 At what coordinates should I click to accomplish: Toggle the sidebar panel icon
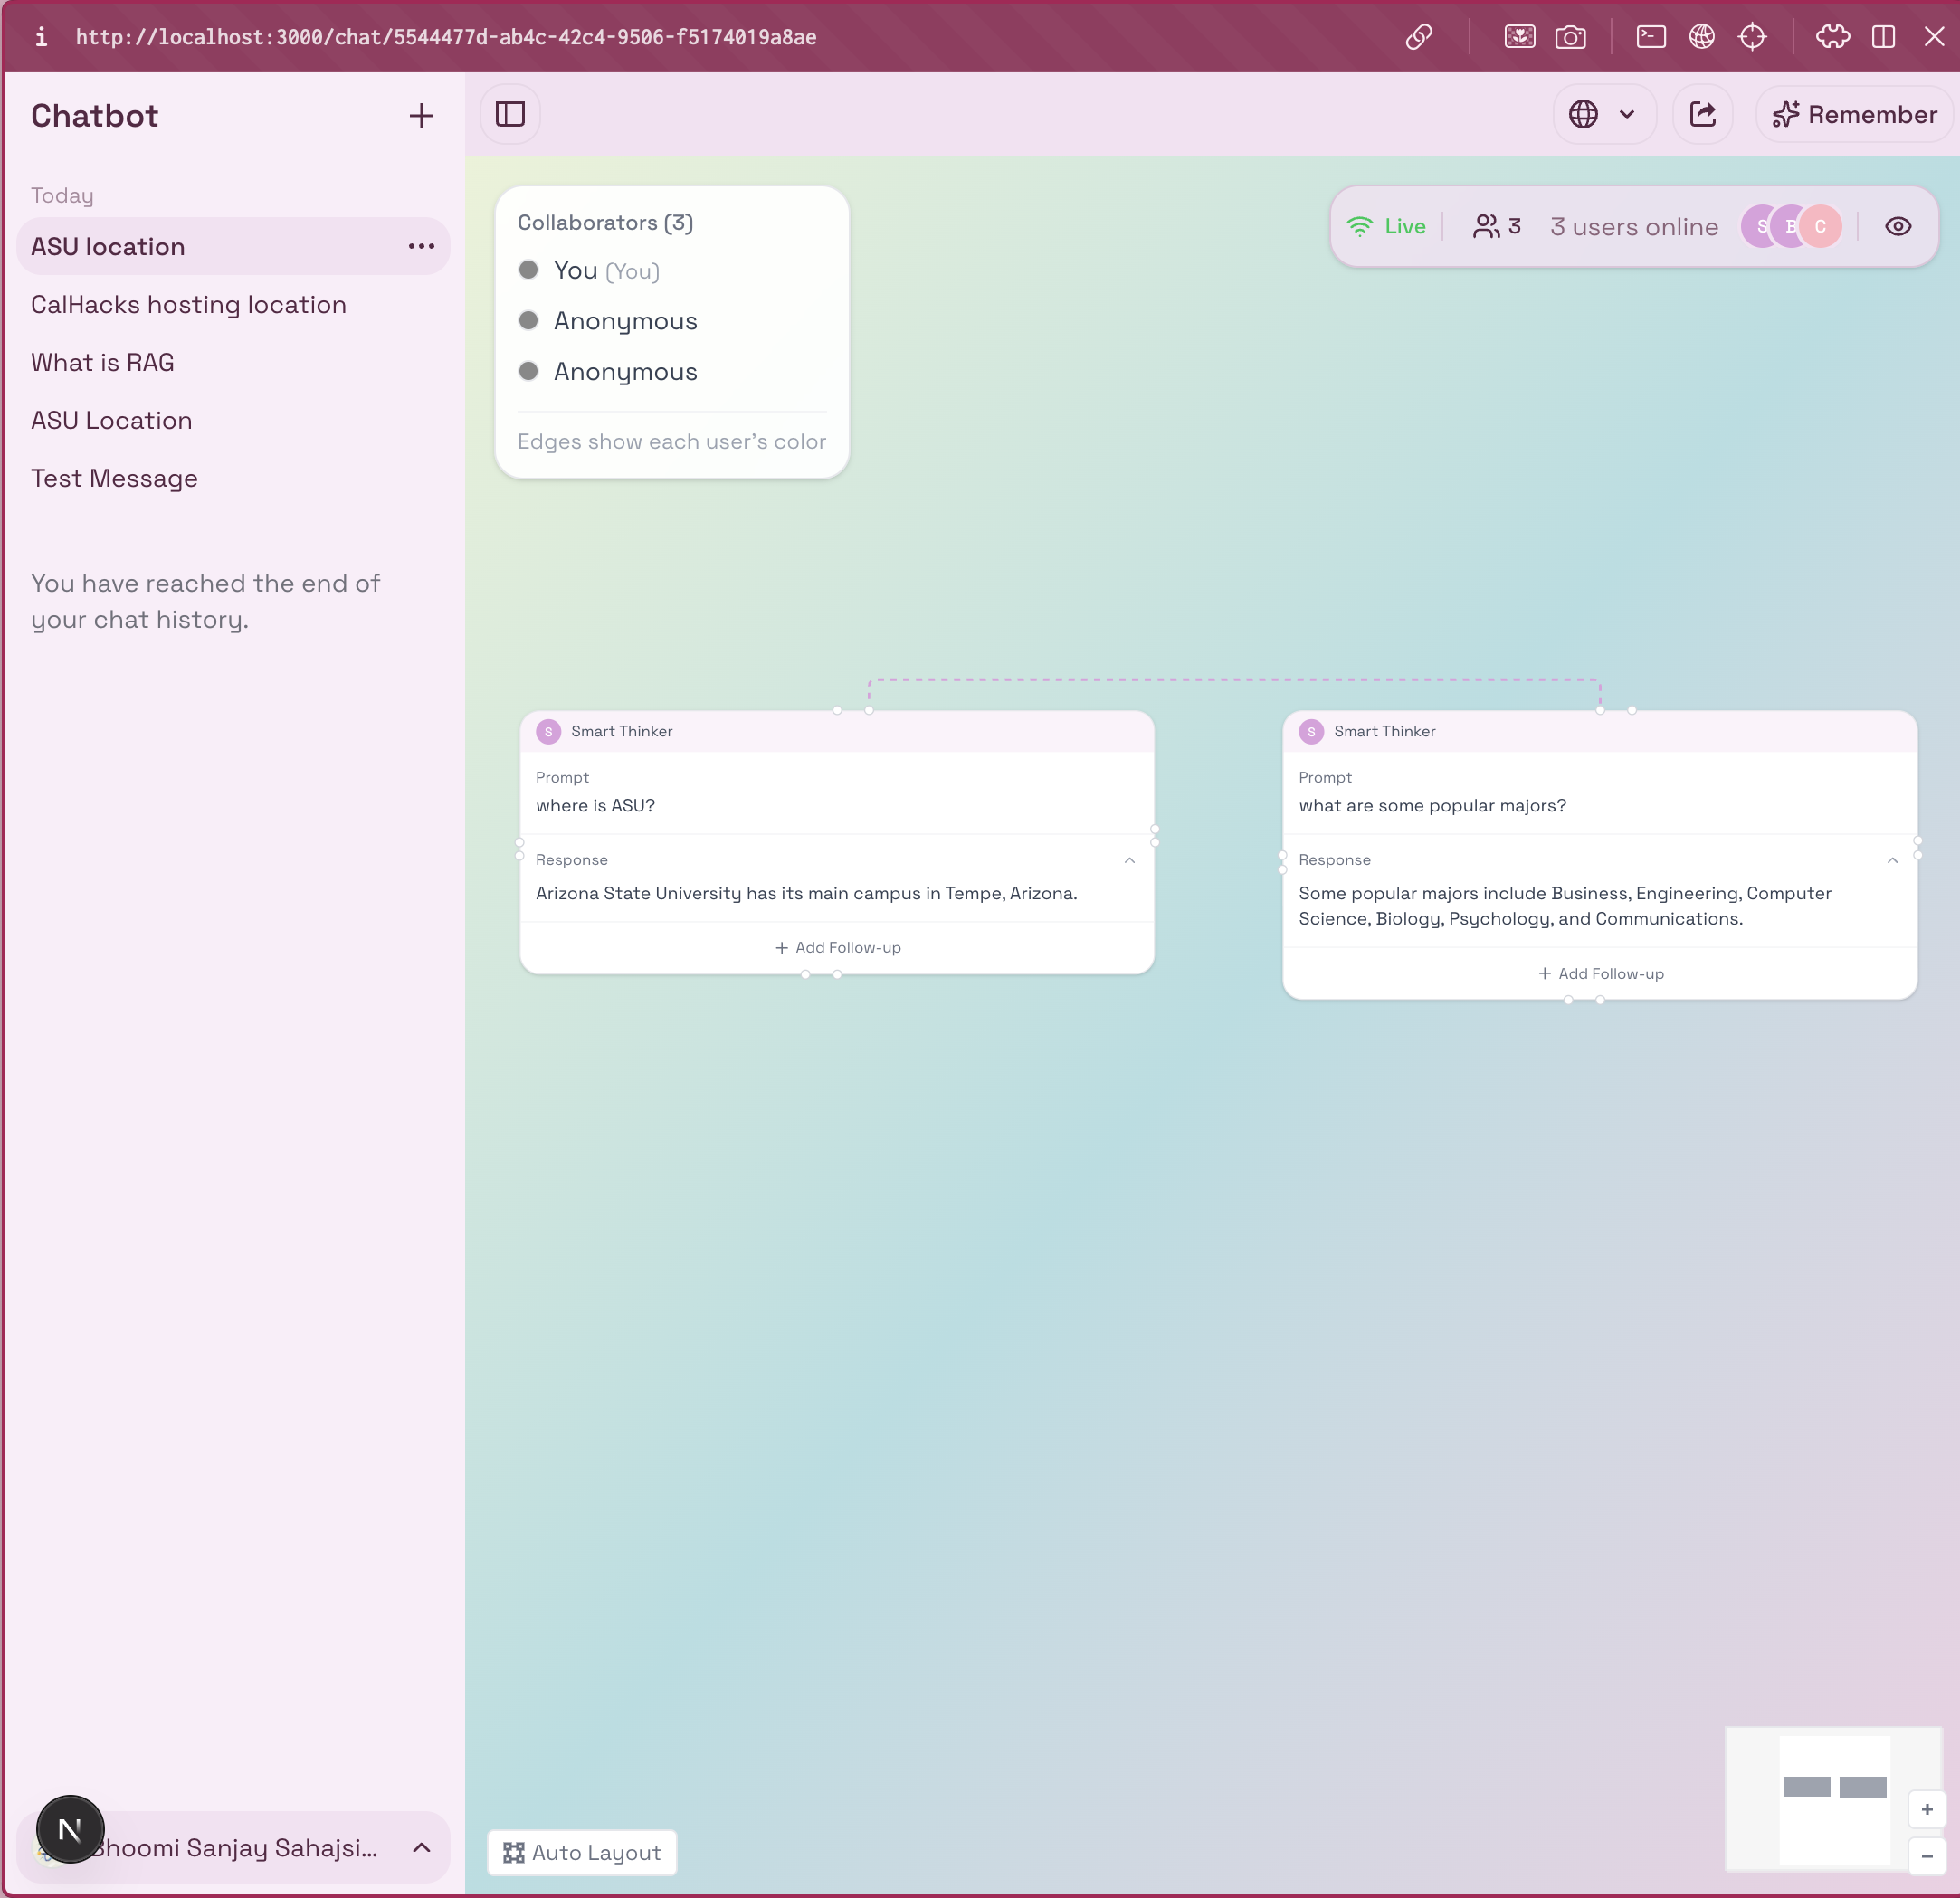[x=510, y=114]
